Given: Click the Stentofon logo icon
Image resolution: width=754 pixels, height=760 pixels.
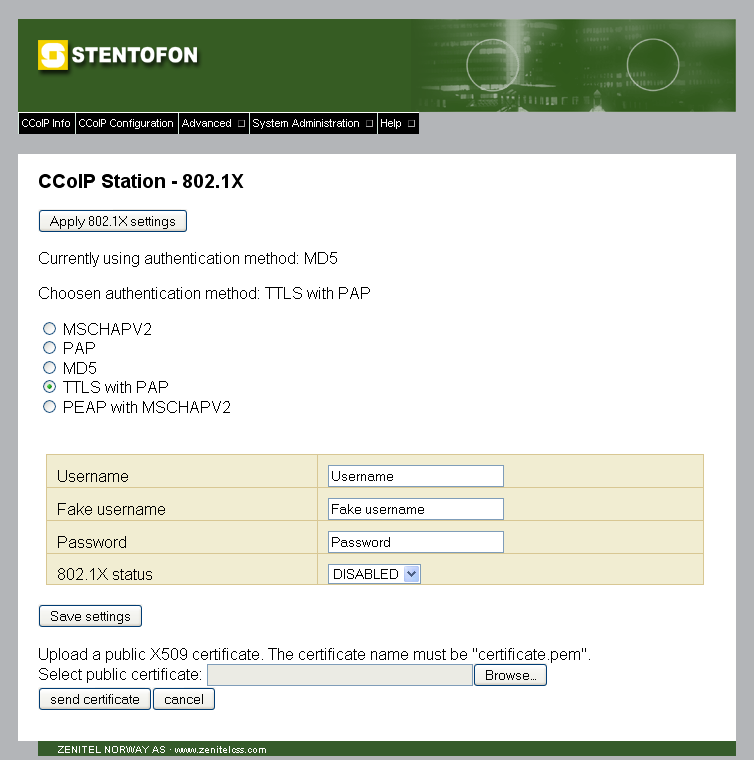Looking at the screenshot, I should click(x=52, y=55).
